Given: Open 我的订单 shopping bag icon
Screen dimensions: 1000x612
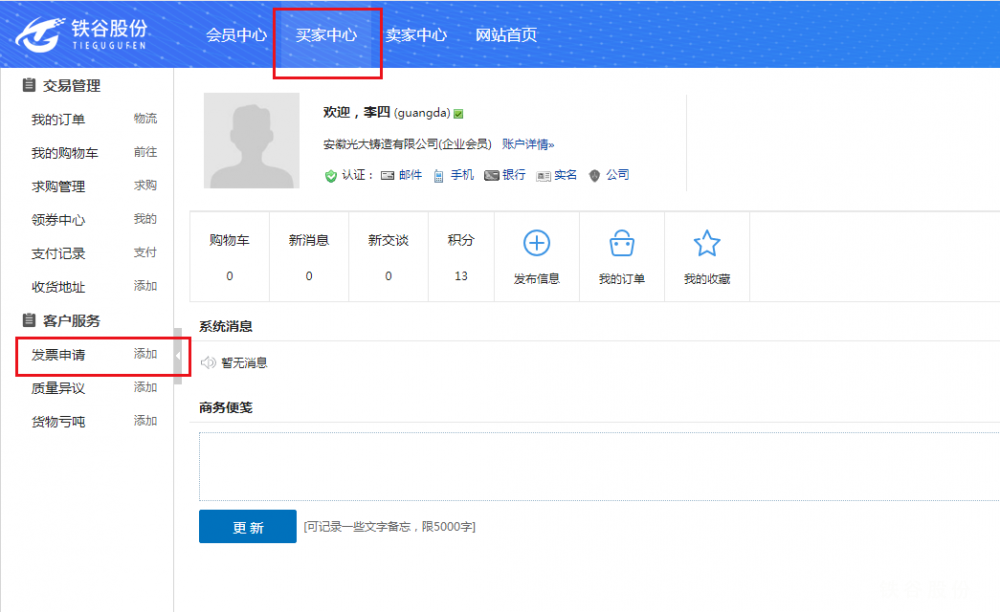Looking at the screenshot, I should point(622,243).
